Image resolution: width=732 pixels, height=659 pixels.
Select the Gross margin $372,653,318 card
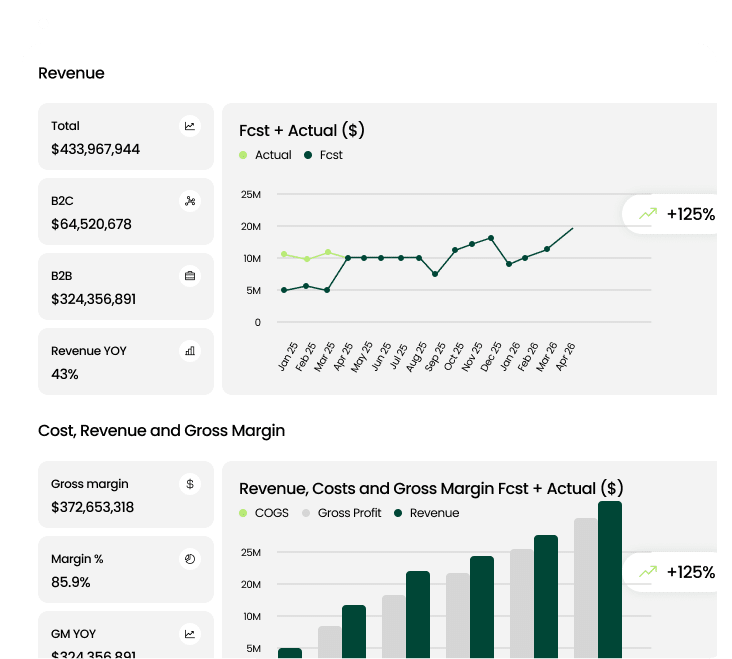pyautogui.click(x=126, y=495)
